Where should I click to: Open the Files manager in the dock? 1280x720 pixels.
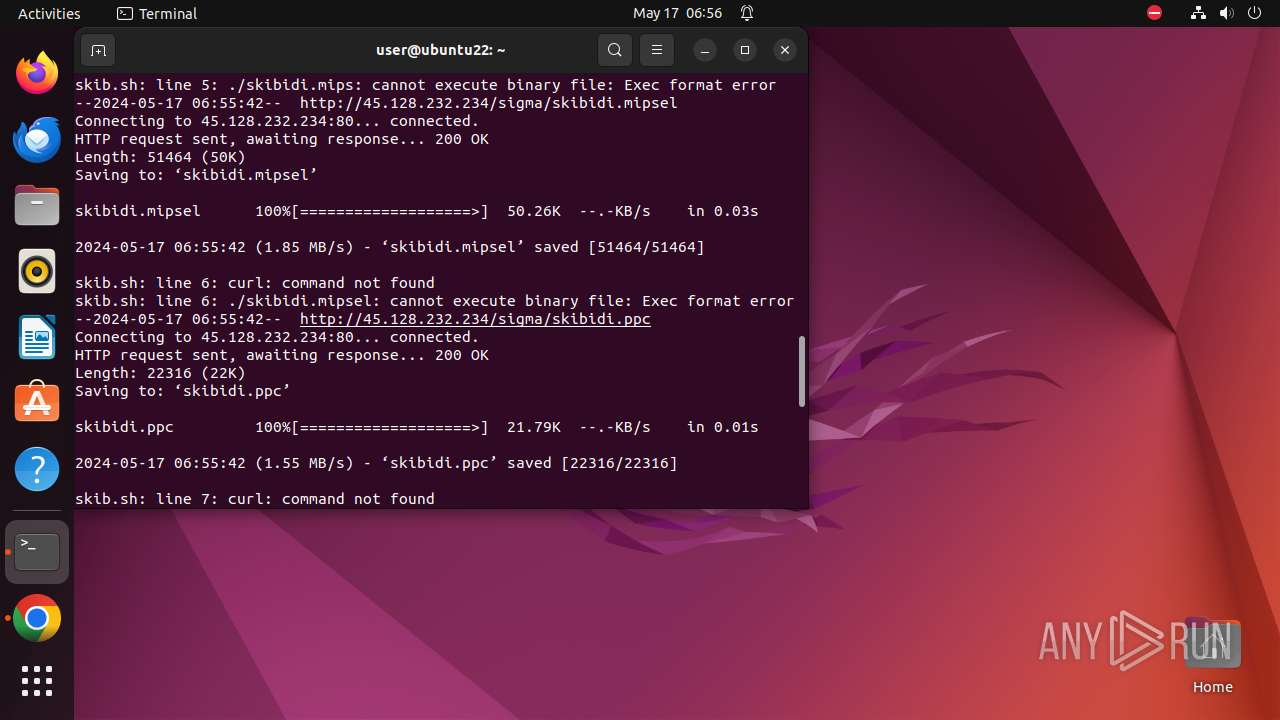coord(37,206)
